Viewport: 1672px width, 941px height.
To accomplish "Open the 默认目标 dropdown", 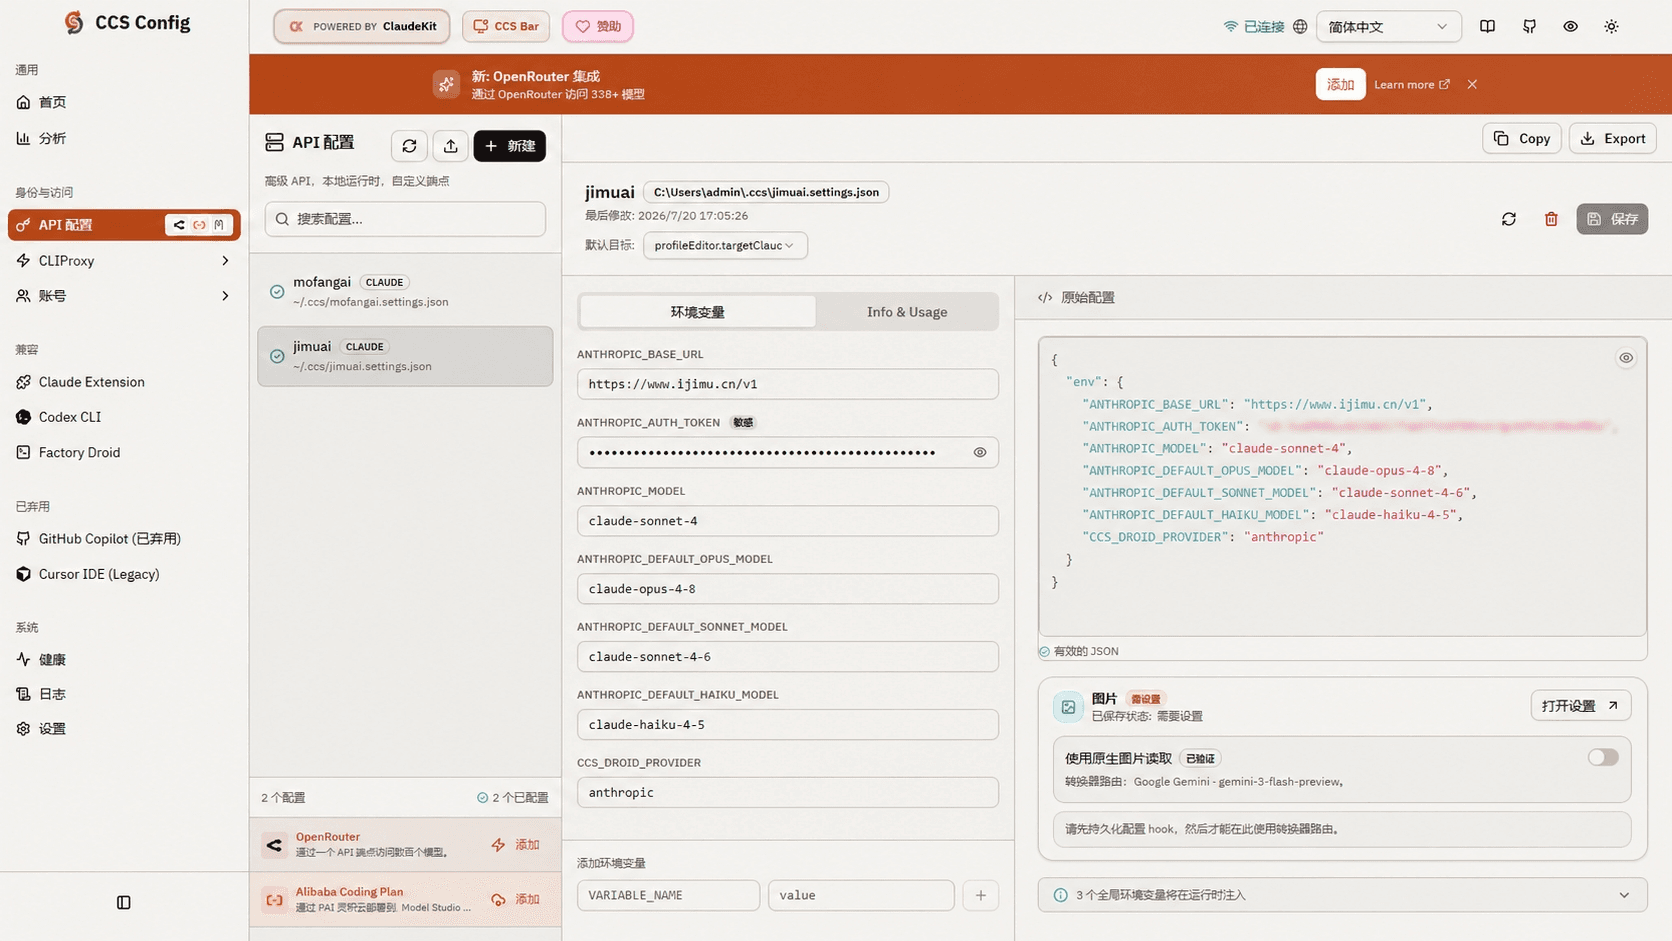I will 725,245.
